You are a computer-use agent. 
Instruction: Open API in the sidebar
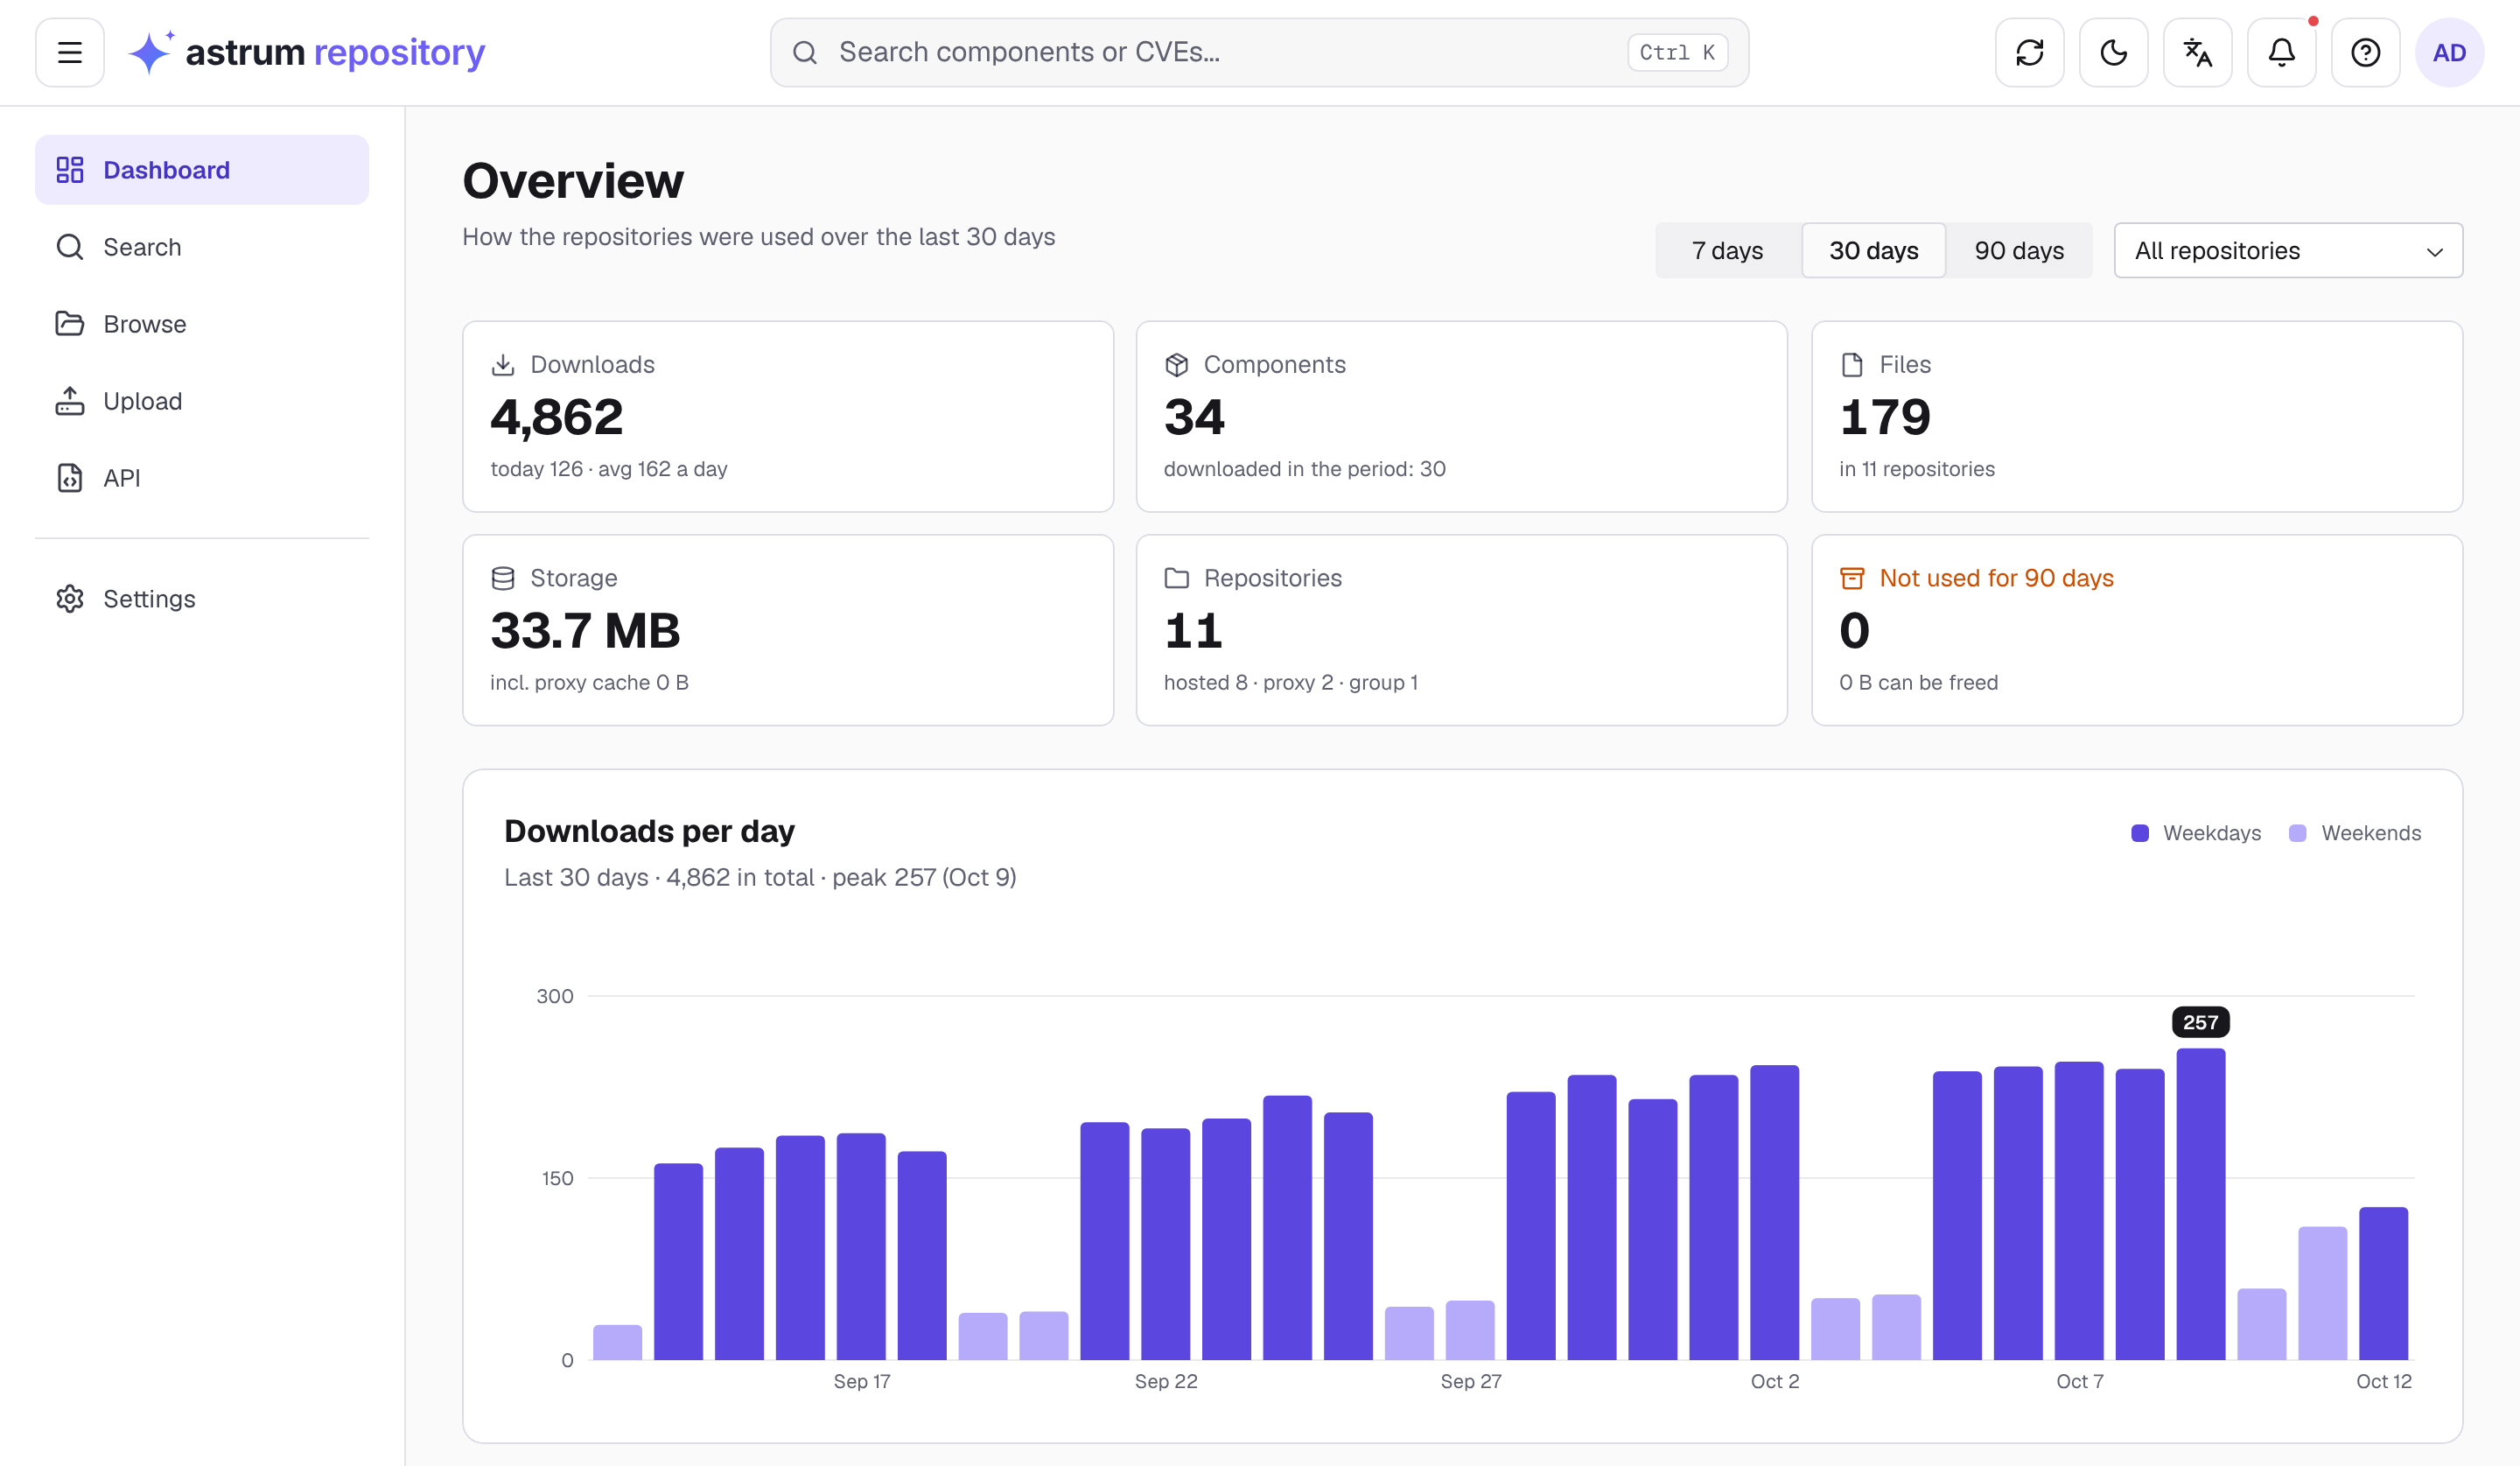point(202,478)
